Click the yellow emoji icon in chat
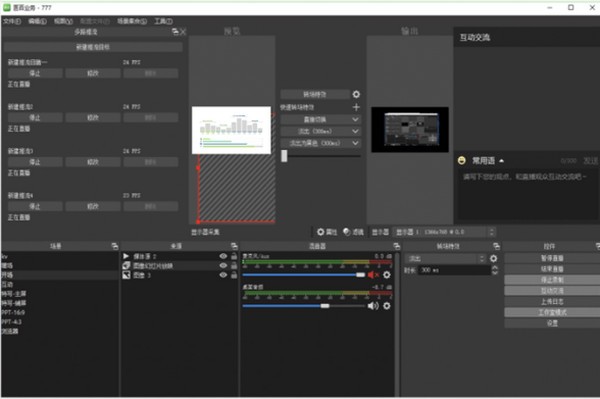The height and width of the screenshot is (399, 600). pyautogui.click(x=462, y=161)
